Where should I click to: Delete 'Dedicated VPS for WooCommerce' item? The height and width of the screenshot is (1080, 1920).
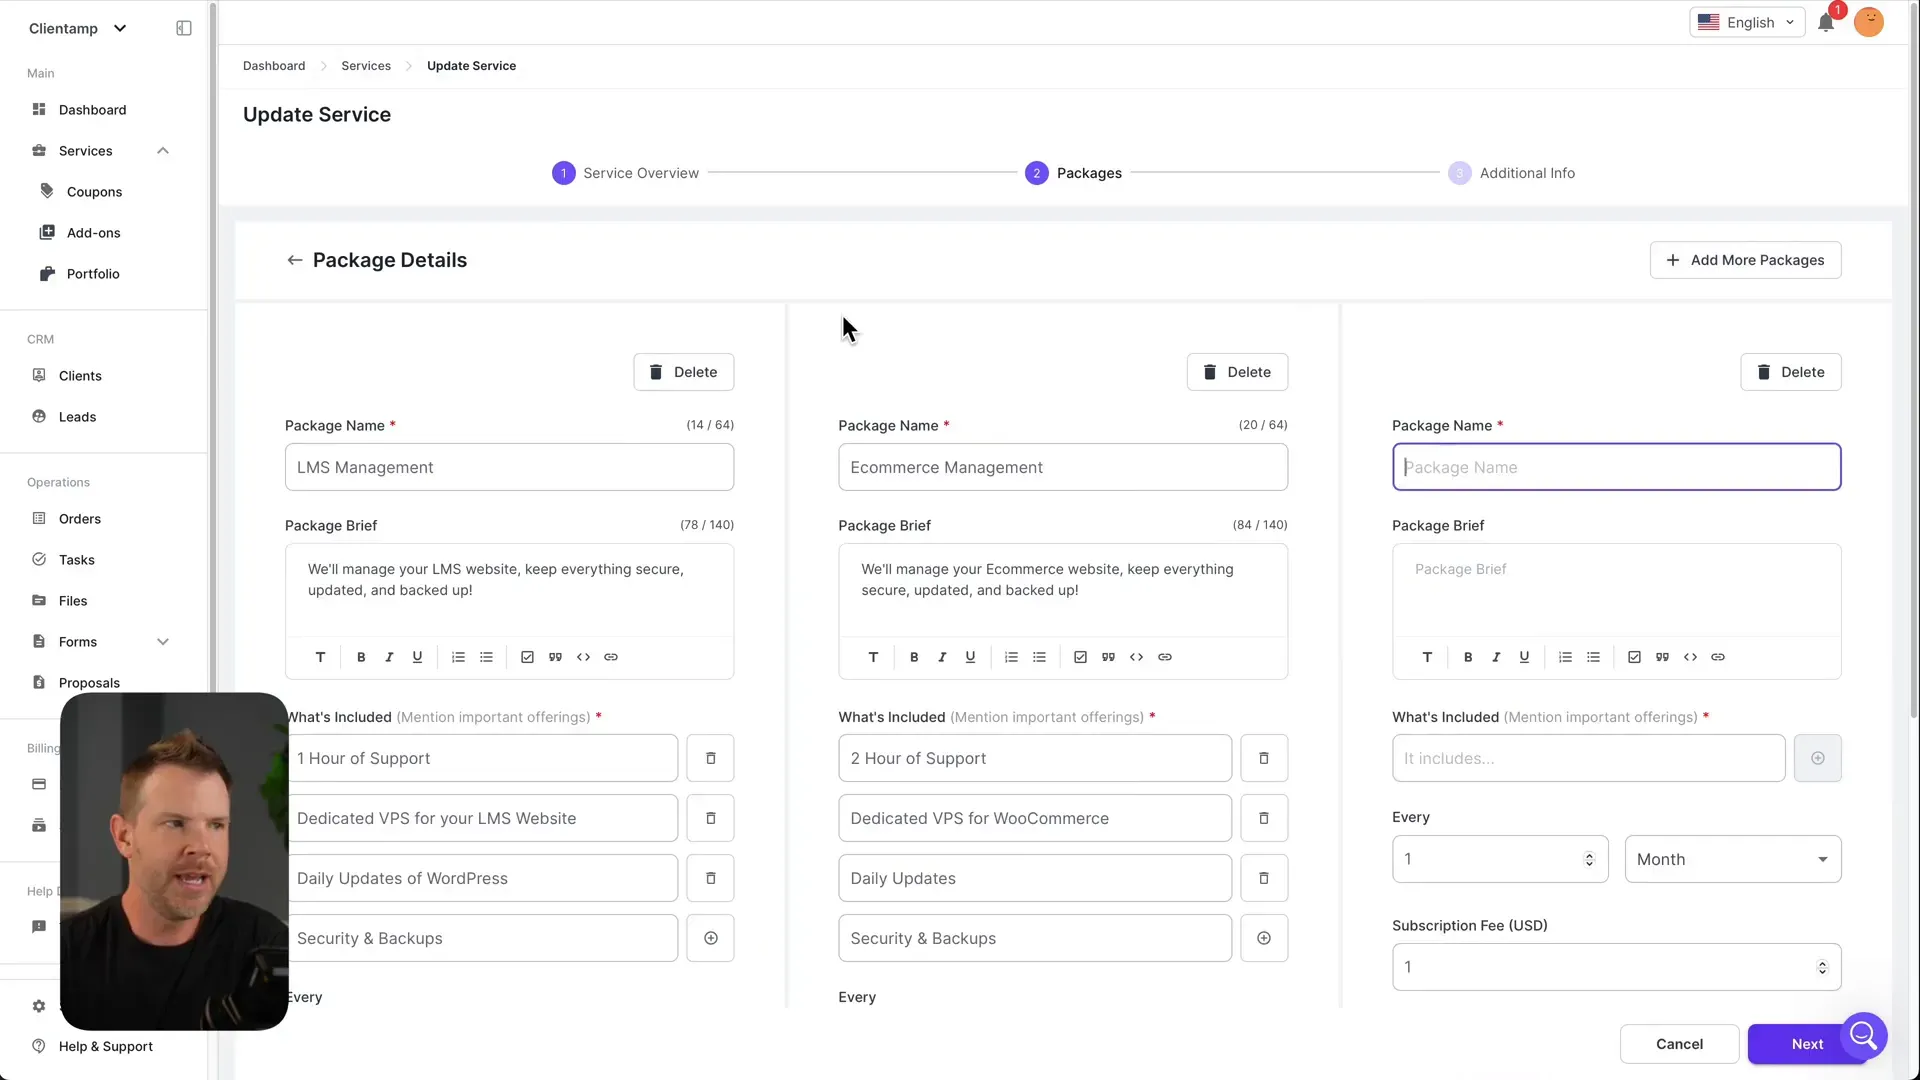(1264, 818)
